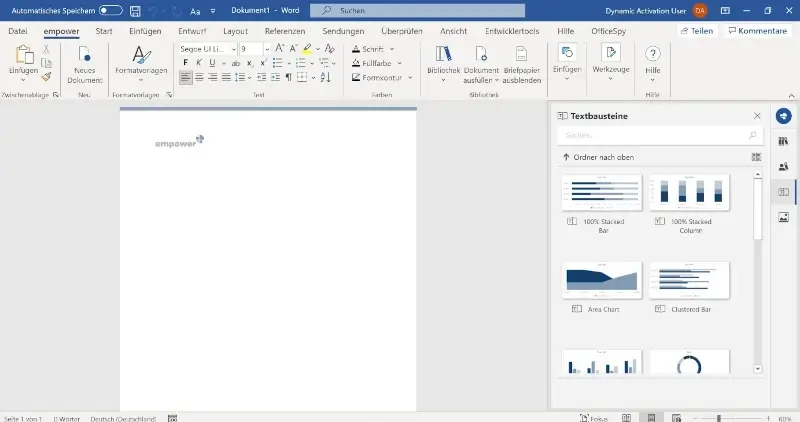This screenshot has width=800, height=422.
Task: Switch to the Entwicklertools tab
Action: (512, 31)
